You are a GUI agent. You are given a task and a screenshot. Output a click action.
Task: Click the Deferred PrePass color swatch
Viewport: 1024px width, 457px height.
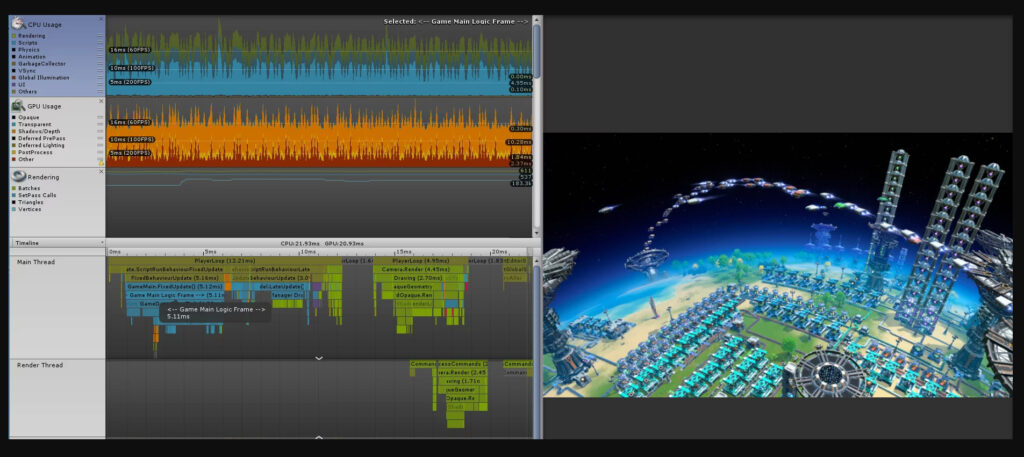pos(14,138)
